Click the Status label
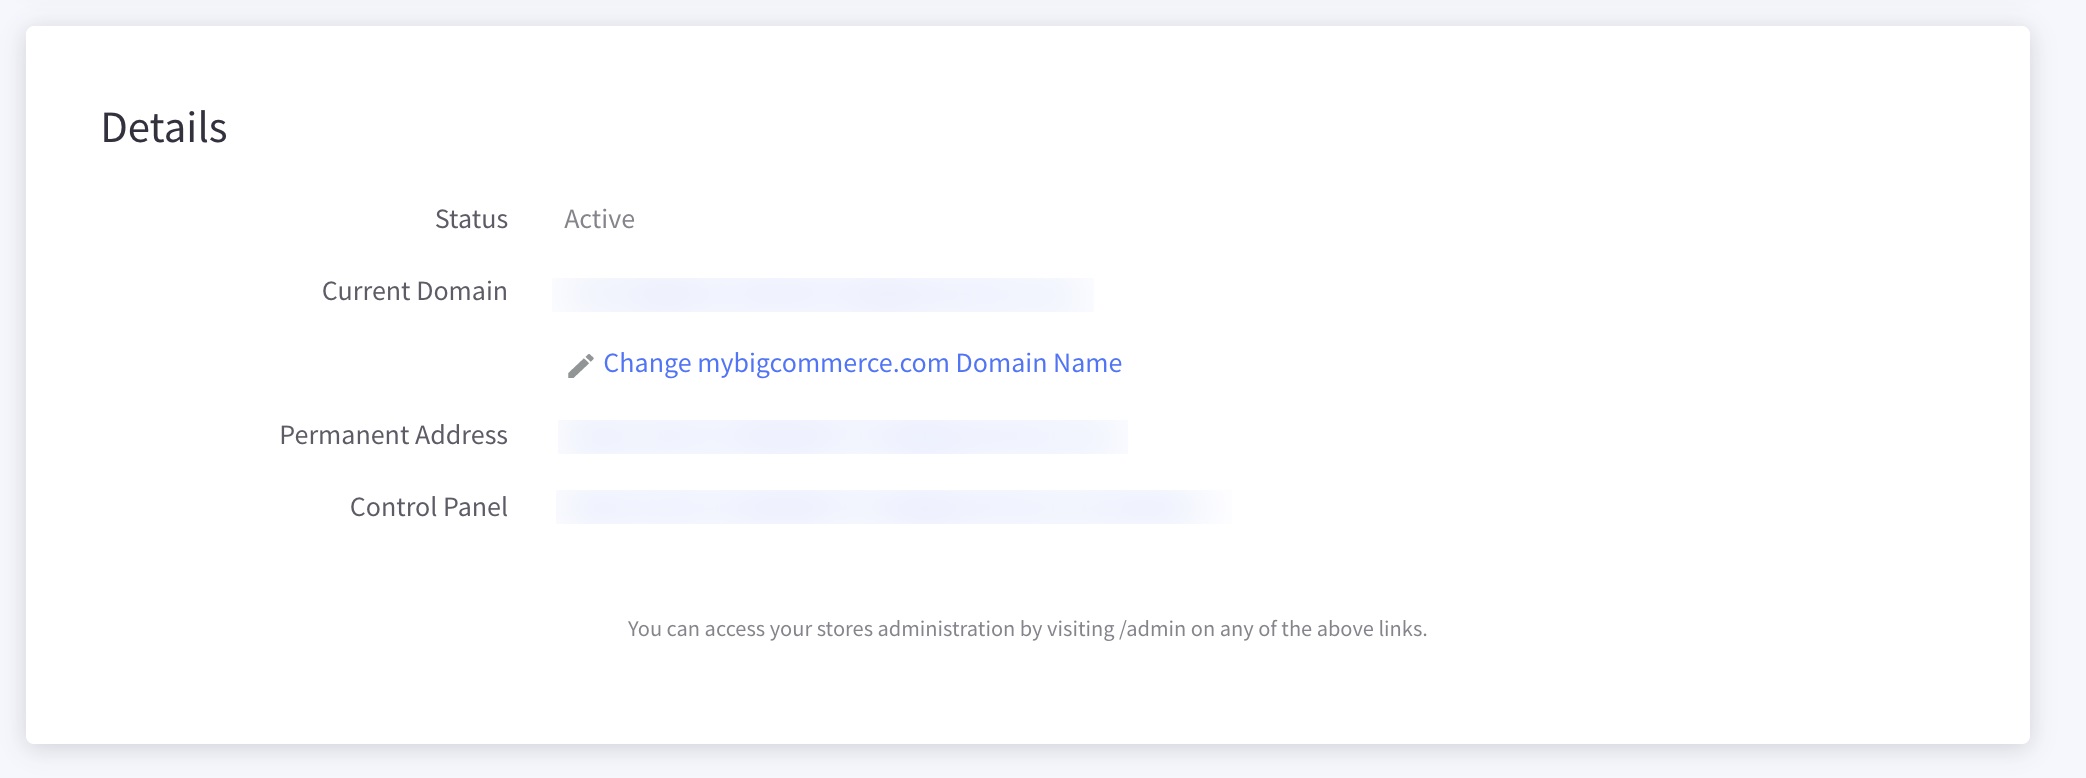2086x778 pixels. coord(471,219)
